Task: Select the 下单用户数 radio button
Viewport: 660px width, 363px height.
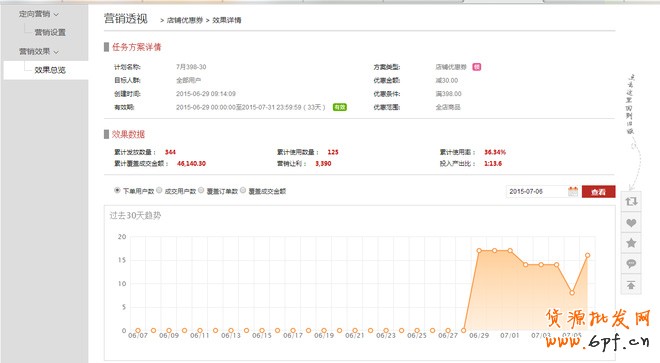Action: (x=117, y=190)
